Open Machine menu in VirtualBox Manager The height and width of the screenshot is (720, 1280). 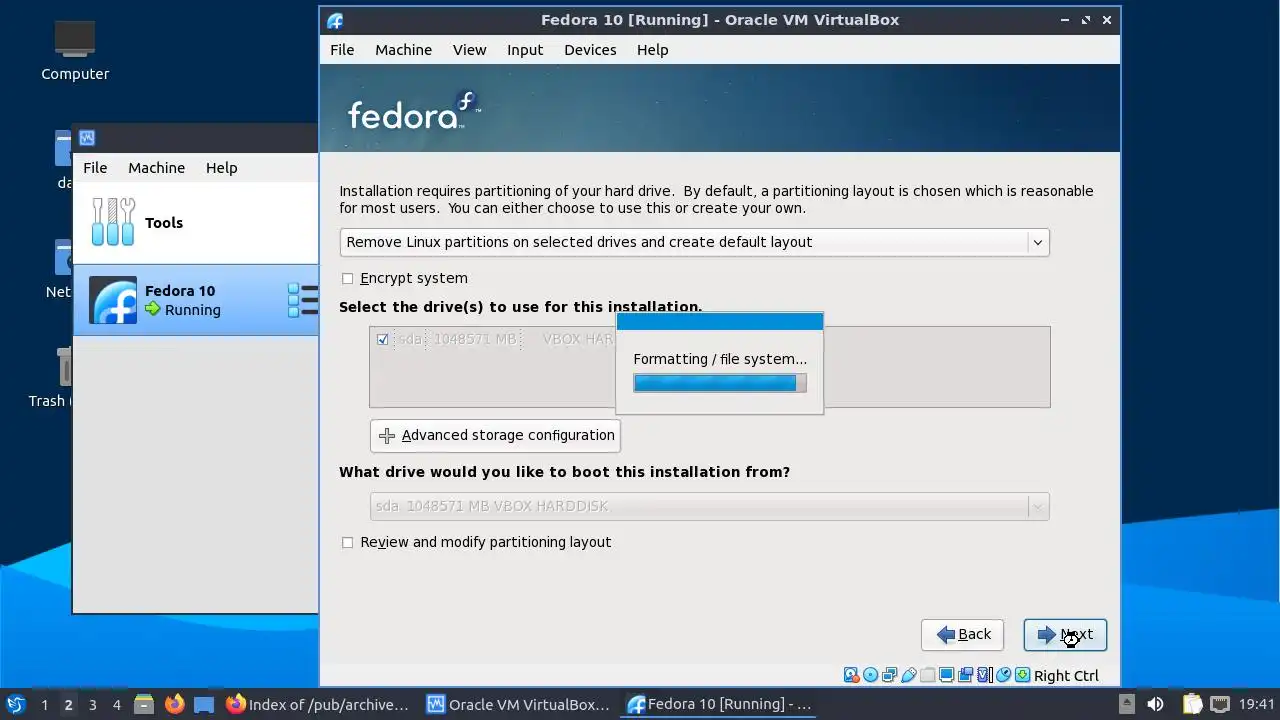pos(156,168)
